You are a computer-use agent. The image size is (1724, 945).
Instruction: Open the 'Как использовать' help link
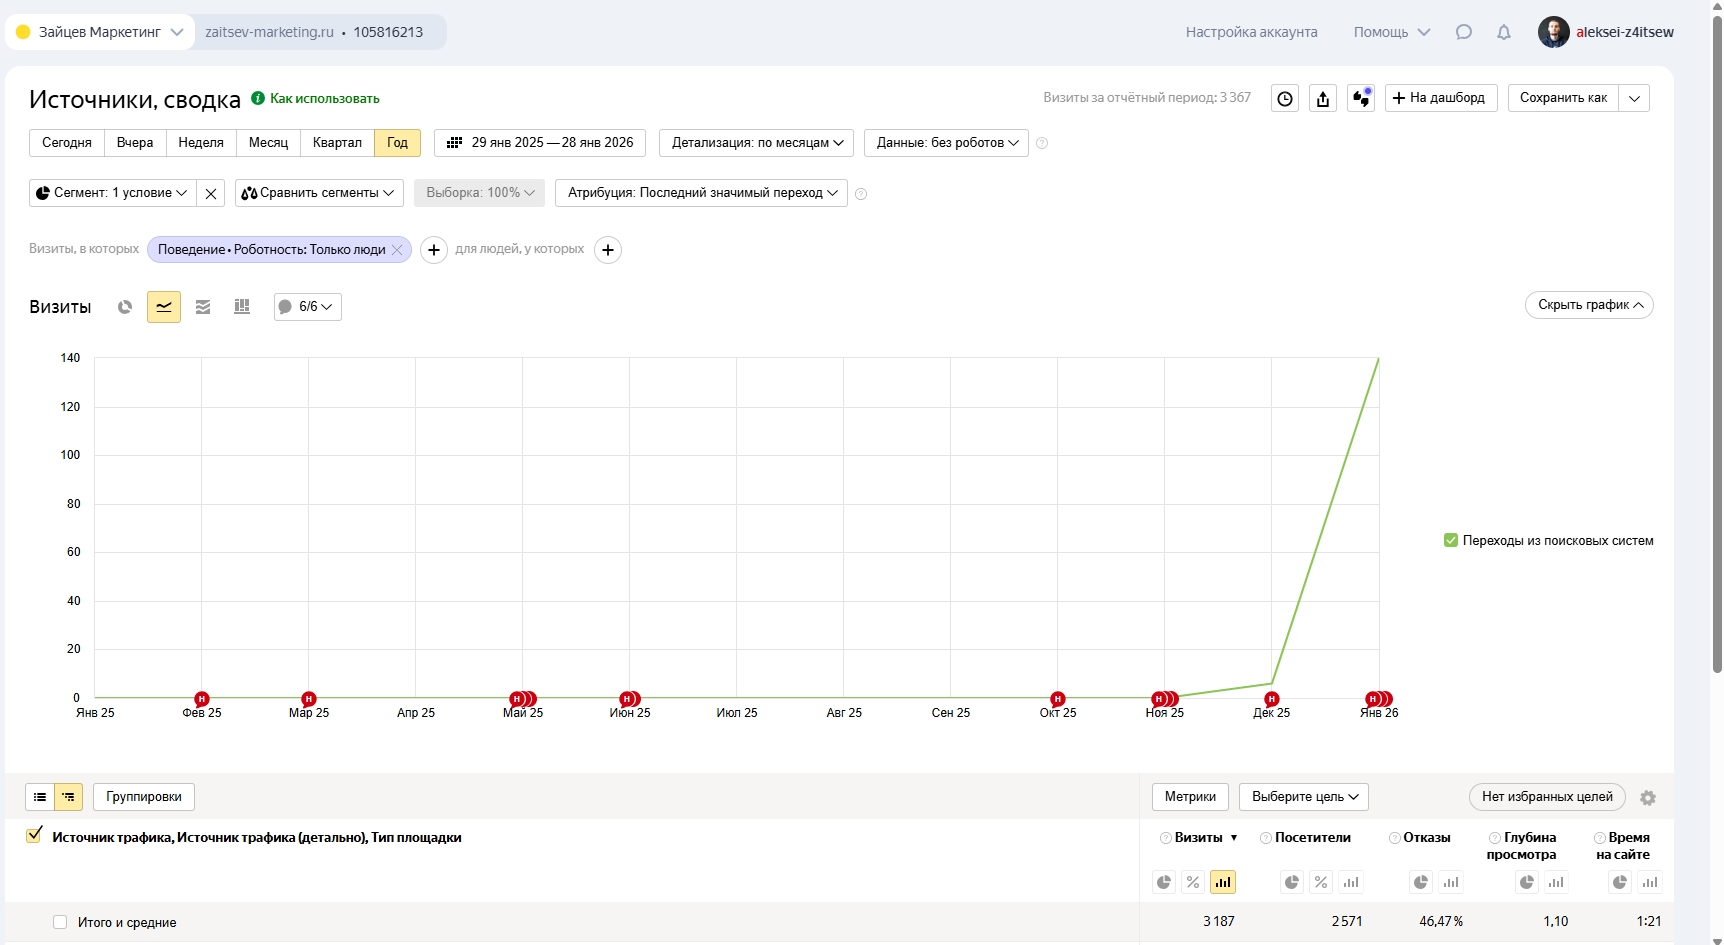point(324,98)
